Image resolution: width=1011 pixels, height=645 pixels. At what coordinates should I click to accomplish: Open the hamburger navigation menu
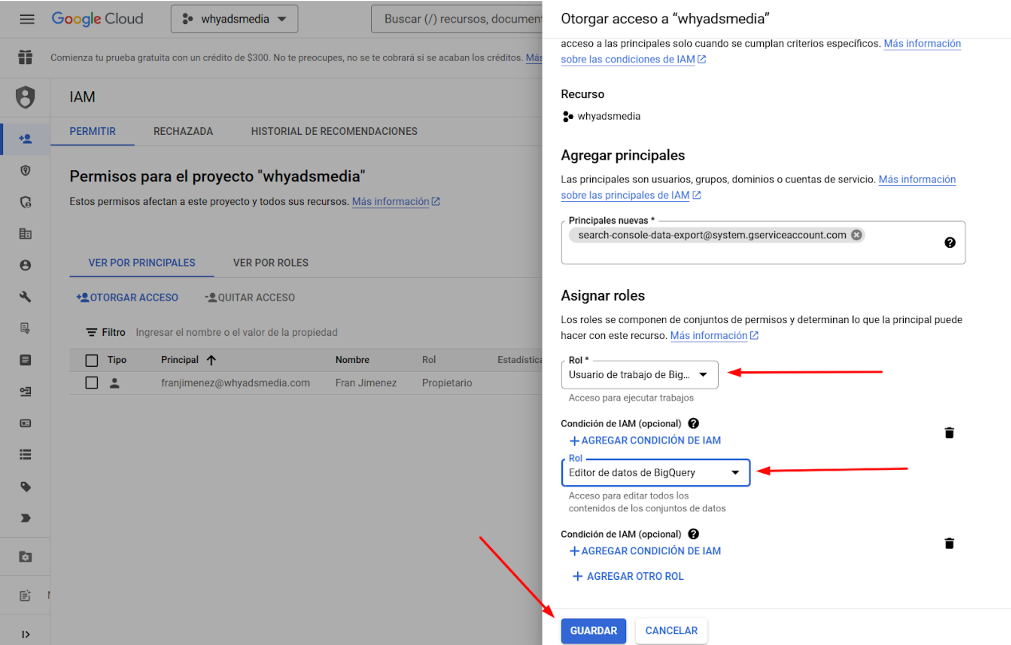pos(27,19)
